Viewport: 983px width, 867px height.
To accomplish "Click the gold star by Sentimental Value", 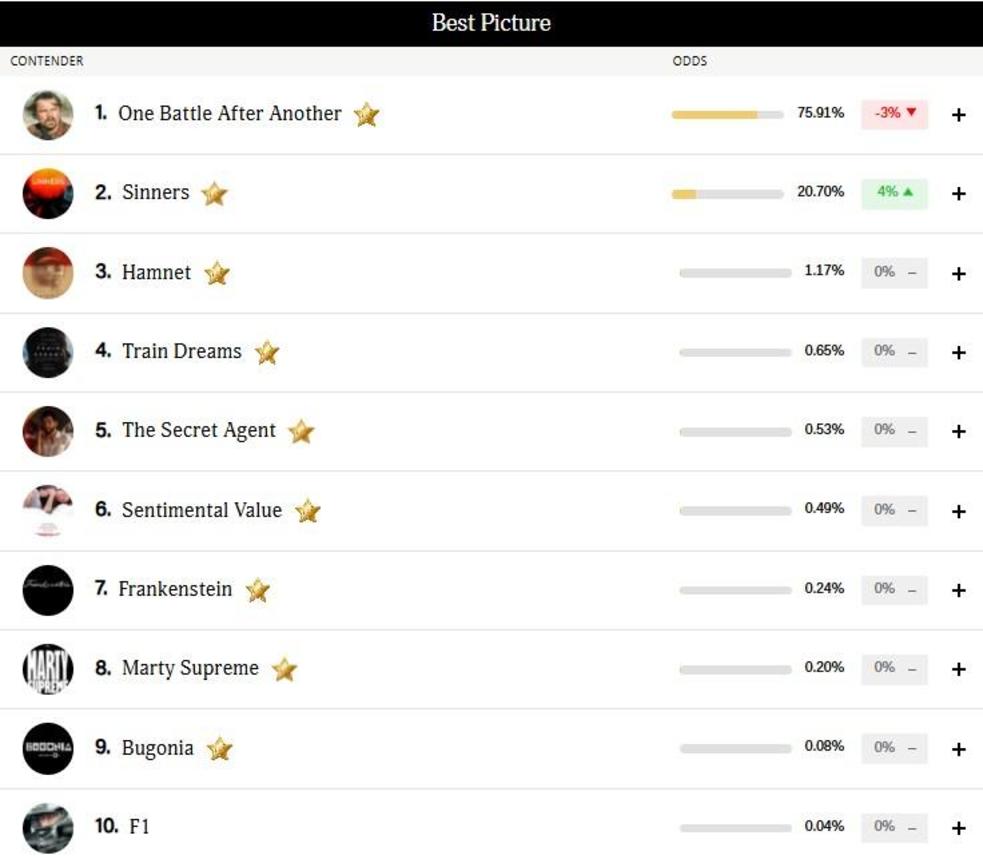I will 307,511.
